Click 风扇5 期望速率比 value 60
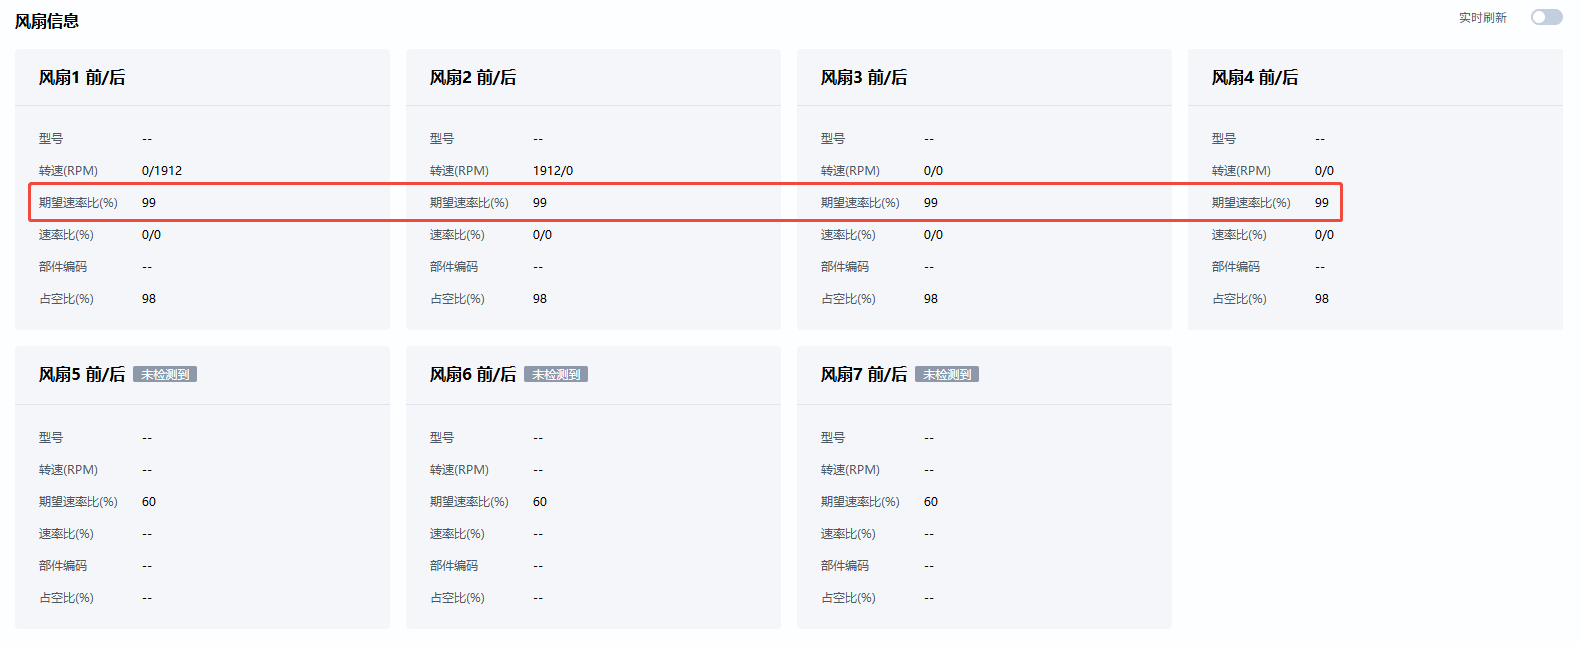The image size is (1581, 646). tap(149, 502)
